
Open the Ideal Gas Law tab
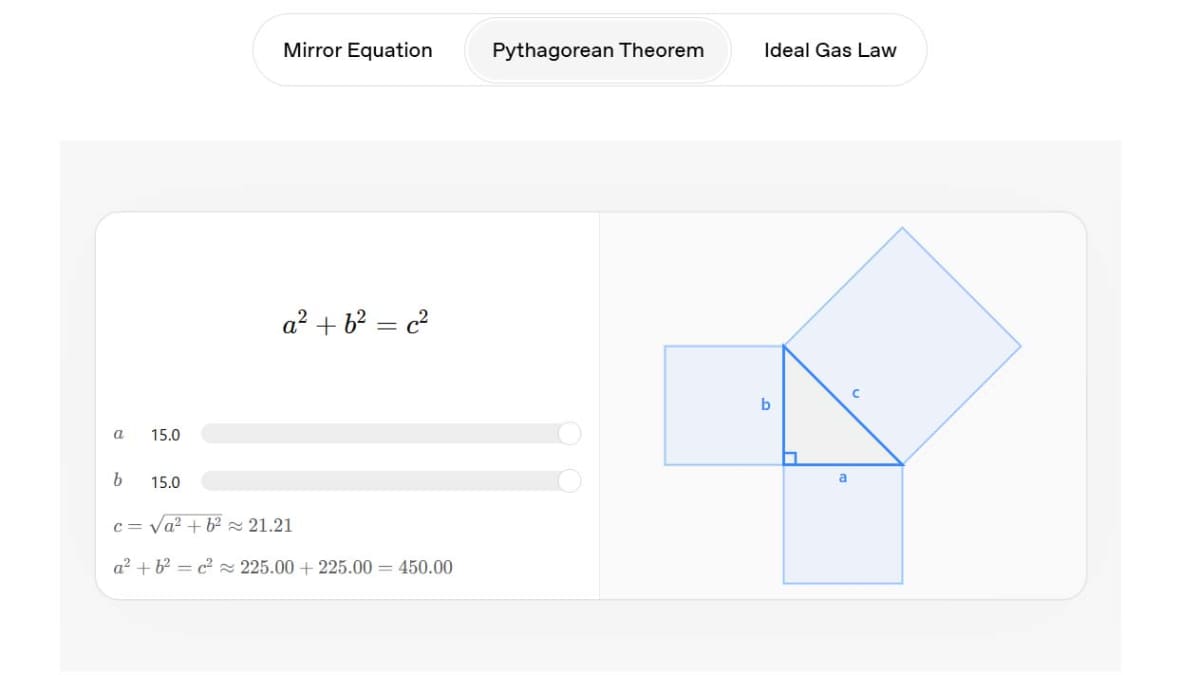click(x=830, y=50)
